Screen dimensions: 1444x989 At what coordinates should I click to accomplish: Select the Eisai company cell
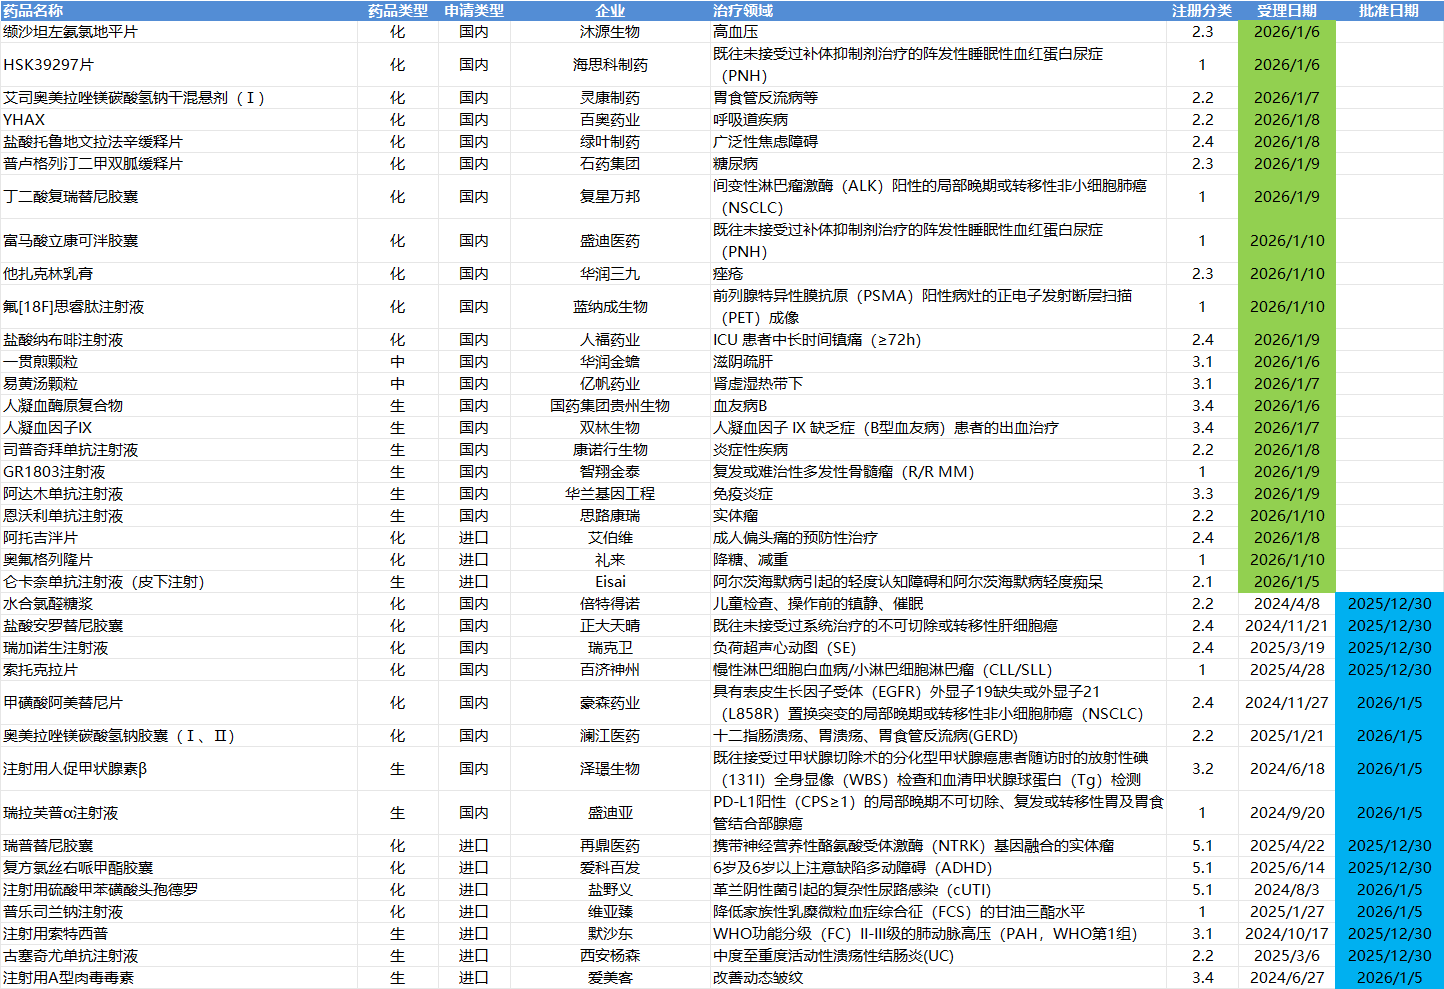tap(610, 582)
